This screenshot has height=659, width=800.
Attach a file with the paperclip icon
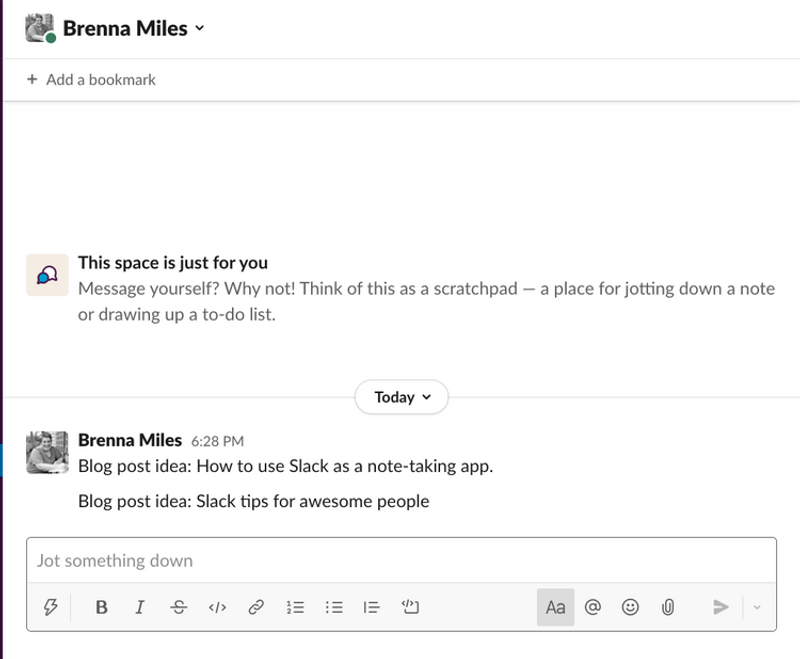point(667,607)
